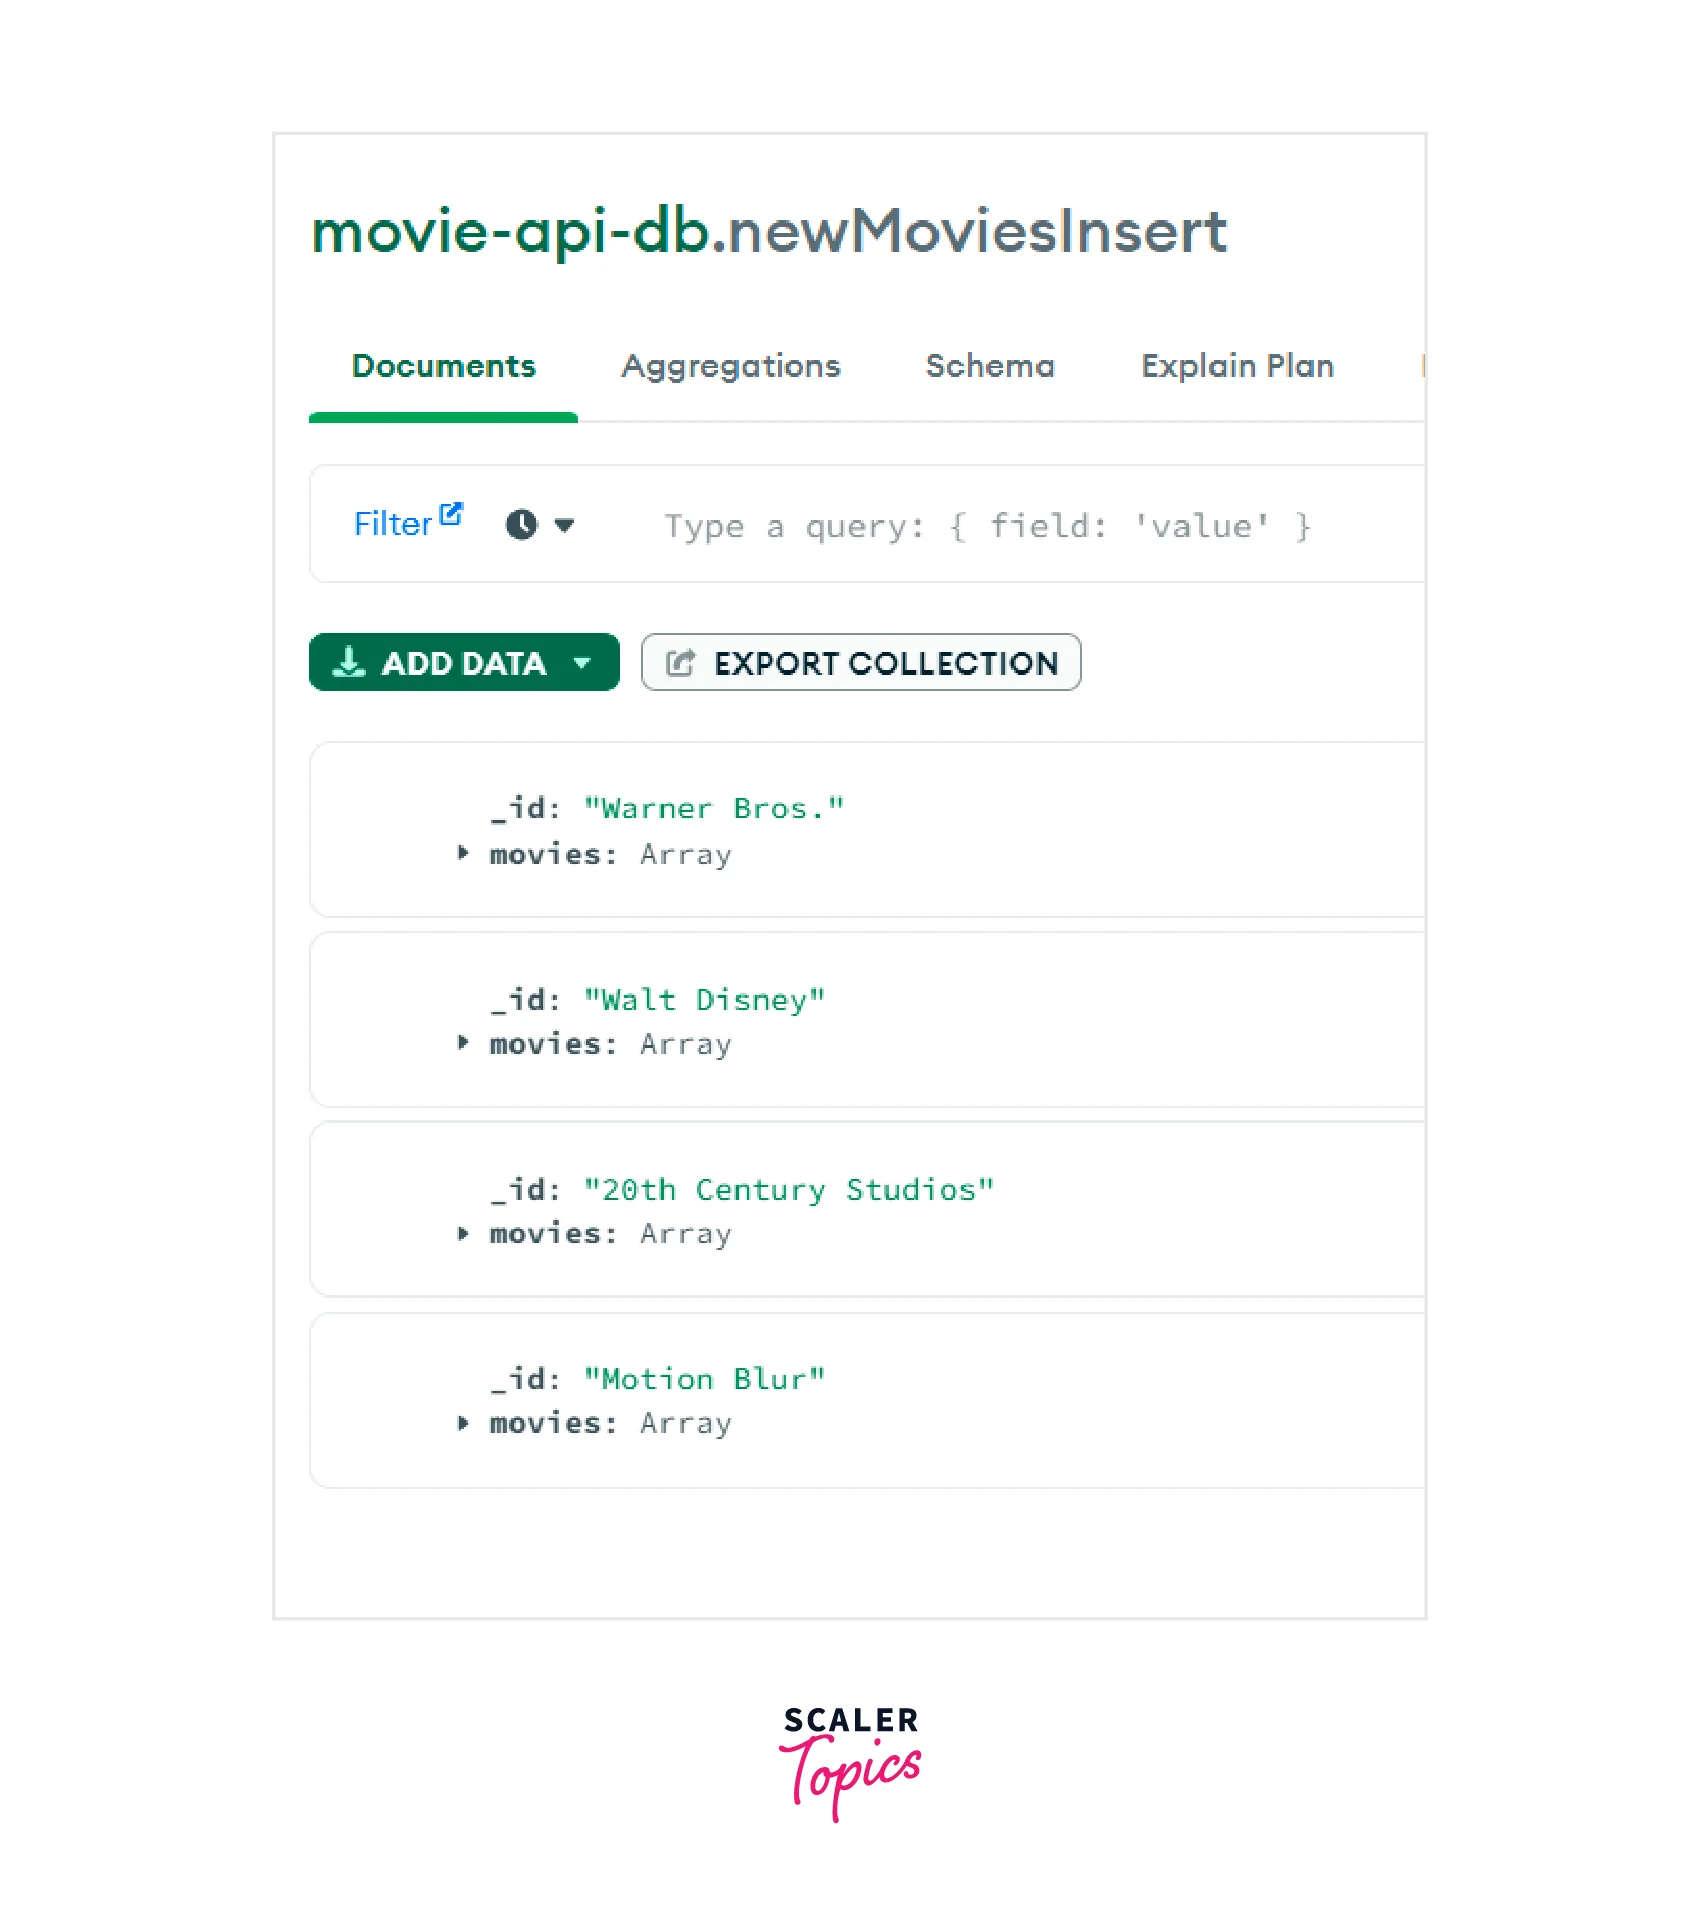Expand movies array for Motion Blur
Screen dimensions: 1700x1926
point(463,1423)
